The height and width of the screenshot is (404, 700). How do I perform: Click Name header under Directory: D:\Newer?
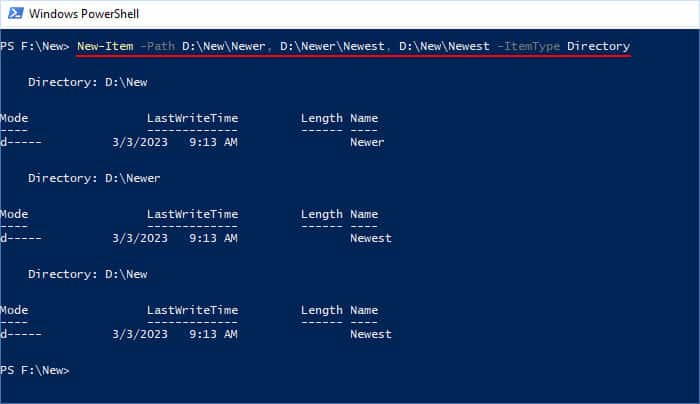pos(364,214)
